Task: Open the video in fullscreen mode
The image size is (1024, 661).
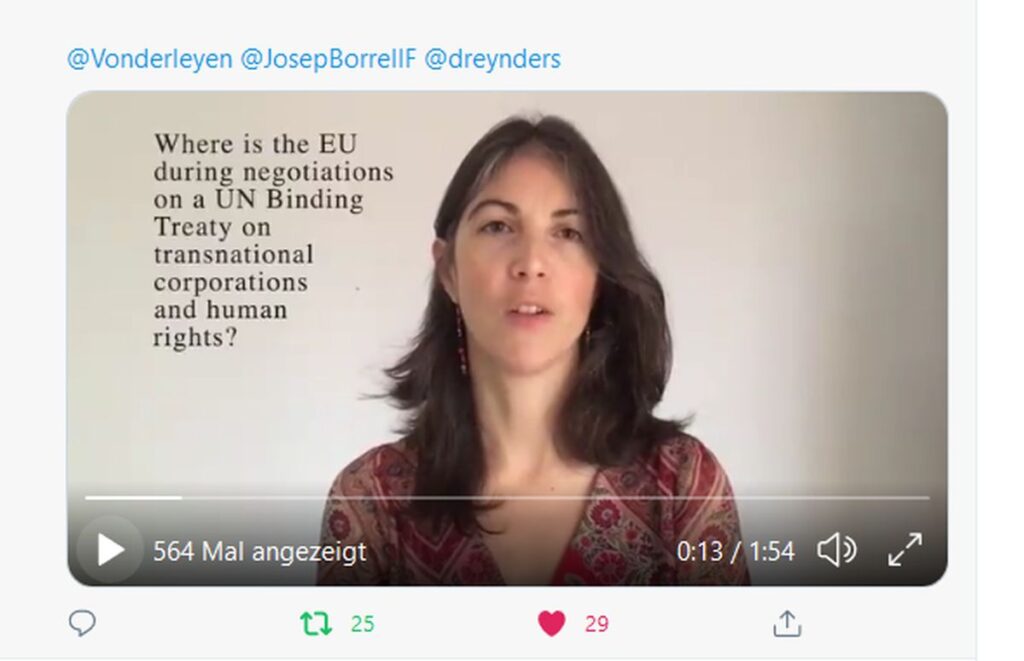Action: point(905,550)
